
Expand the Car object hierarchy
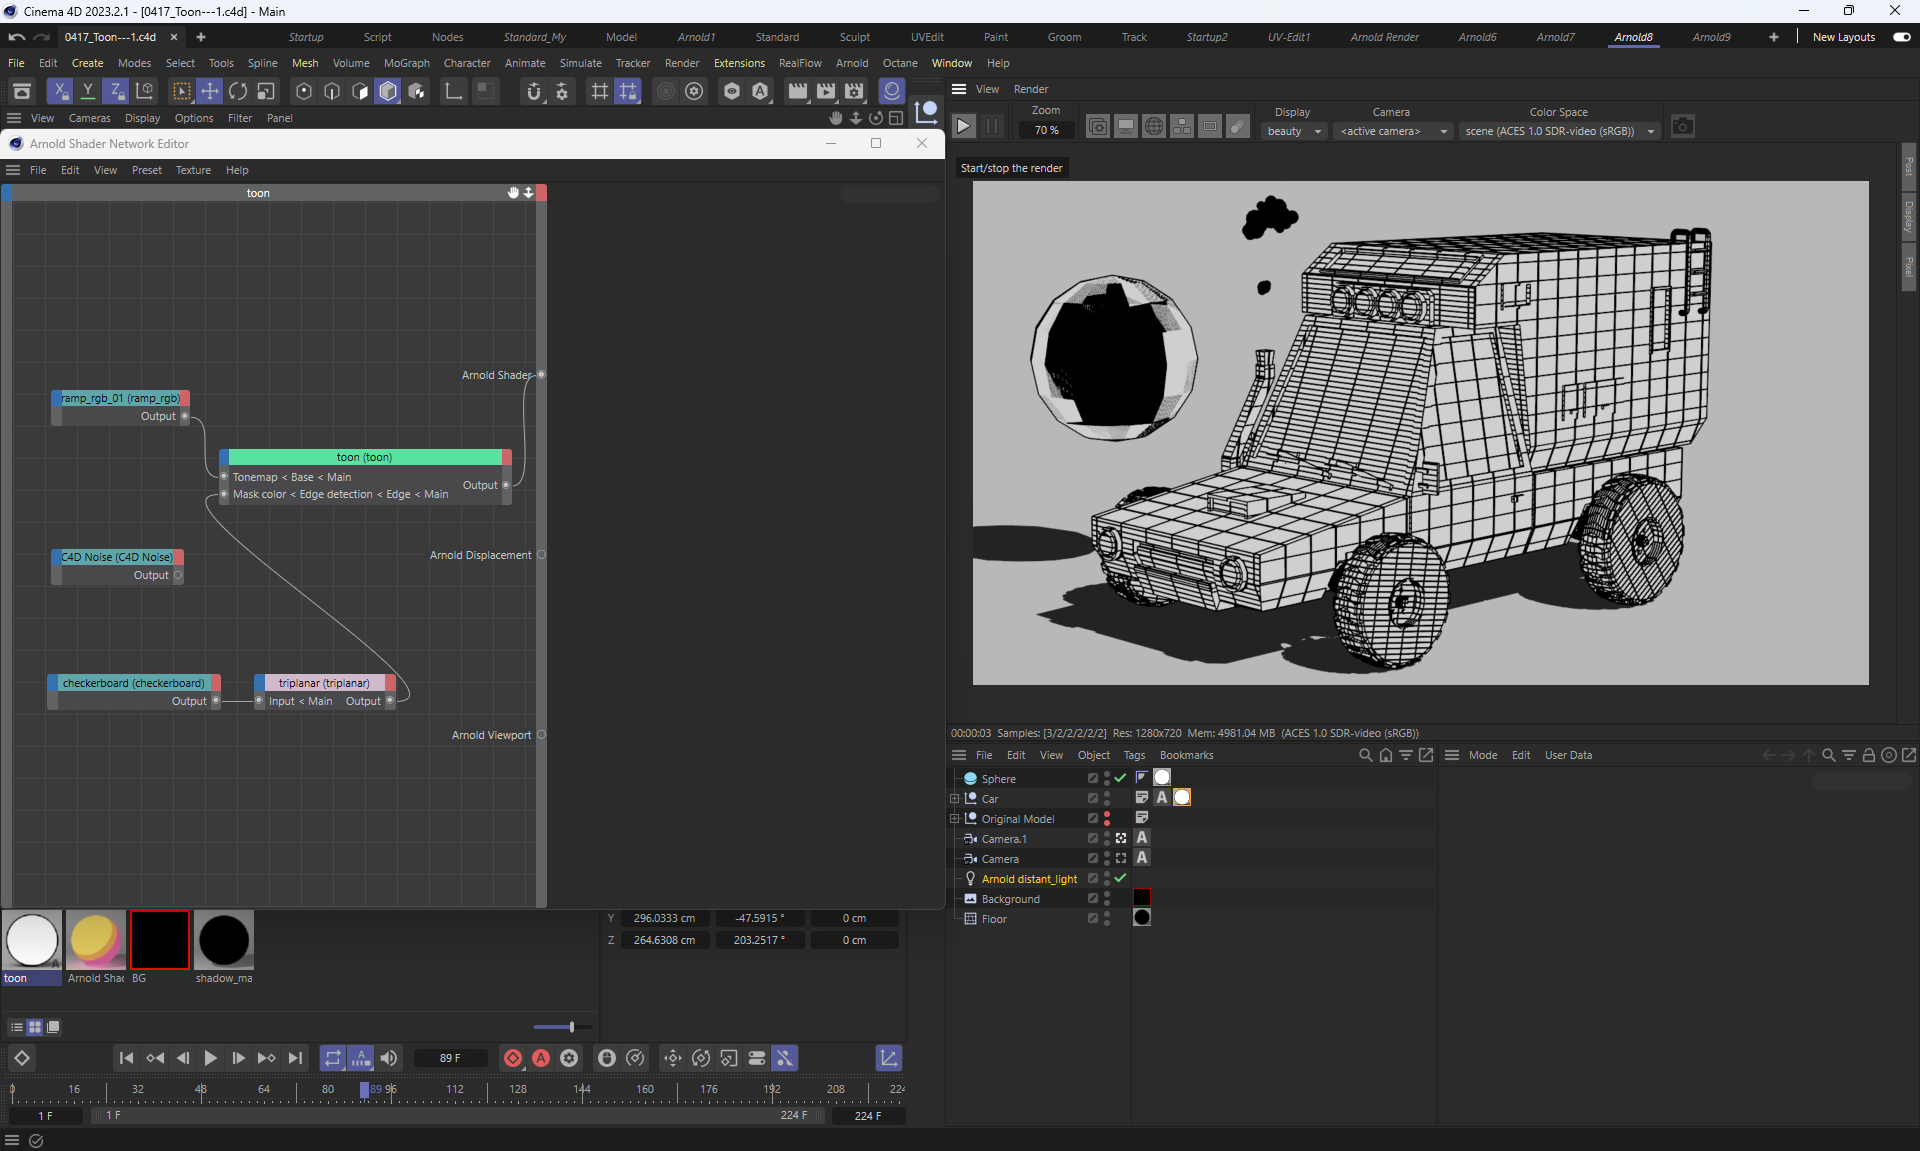click(x=955, y=799)
